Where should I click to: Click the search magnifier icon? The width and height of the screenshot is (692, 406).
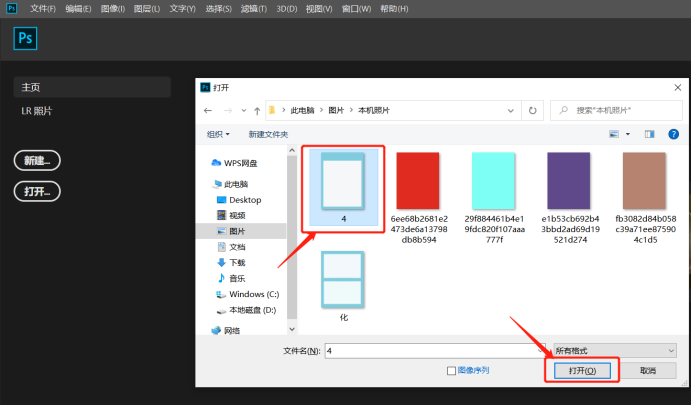[x=564, y=110]
